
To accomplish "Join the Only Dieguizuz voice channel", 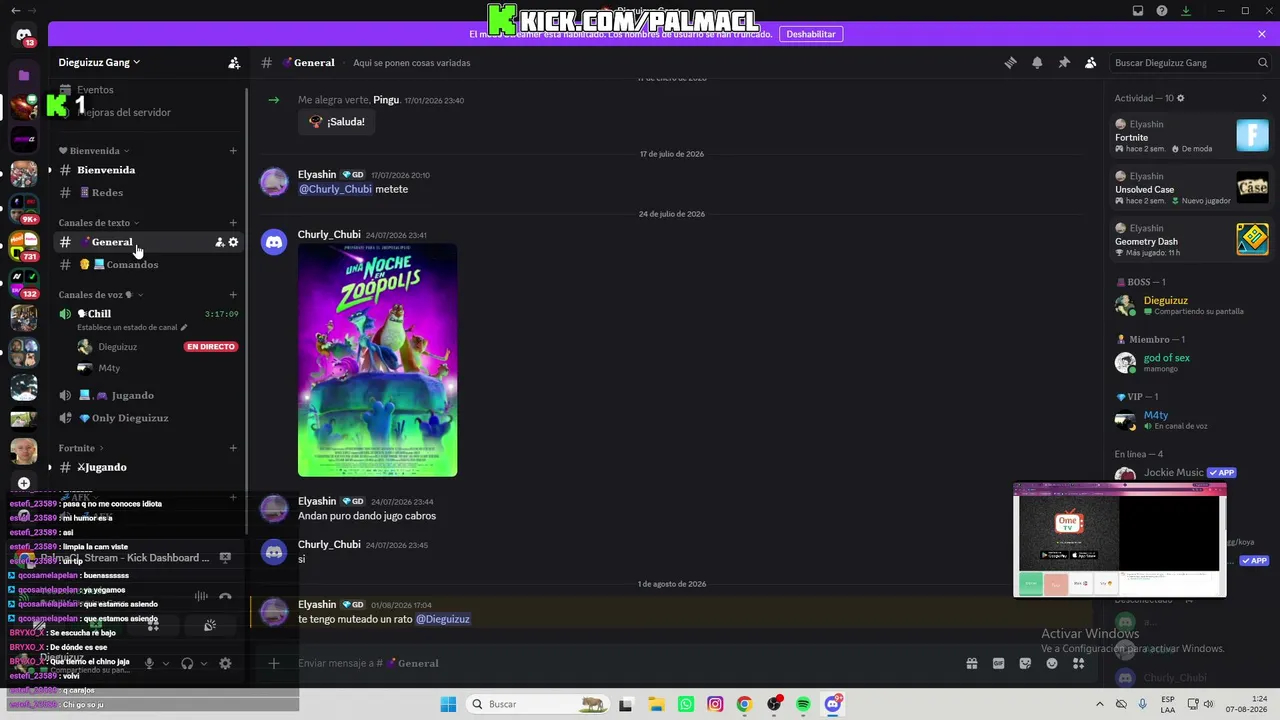I will click(x=148, y=418).
